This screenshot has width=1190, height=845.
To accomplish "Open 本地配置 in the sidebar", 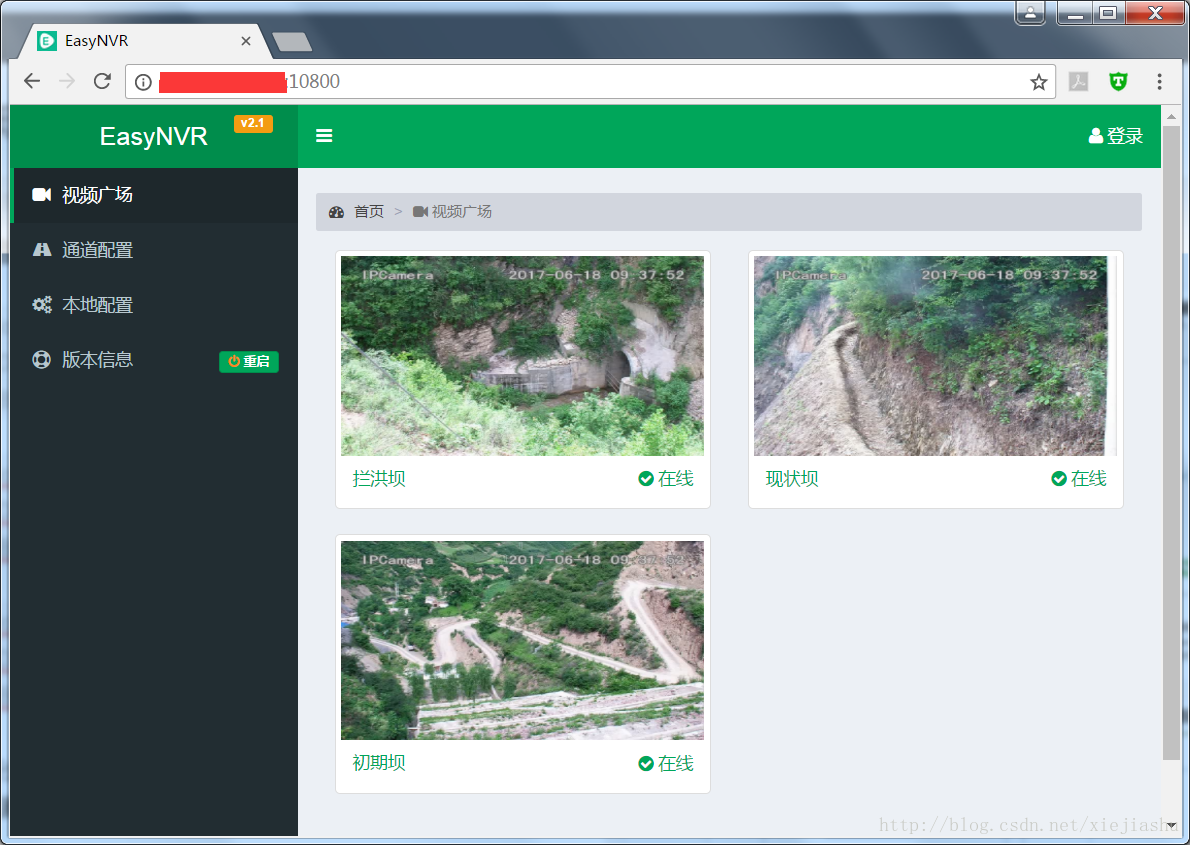I will [x=156, y=304].
